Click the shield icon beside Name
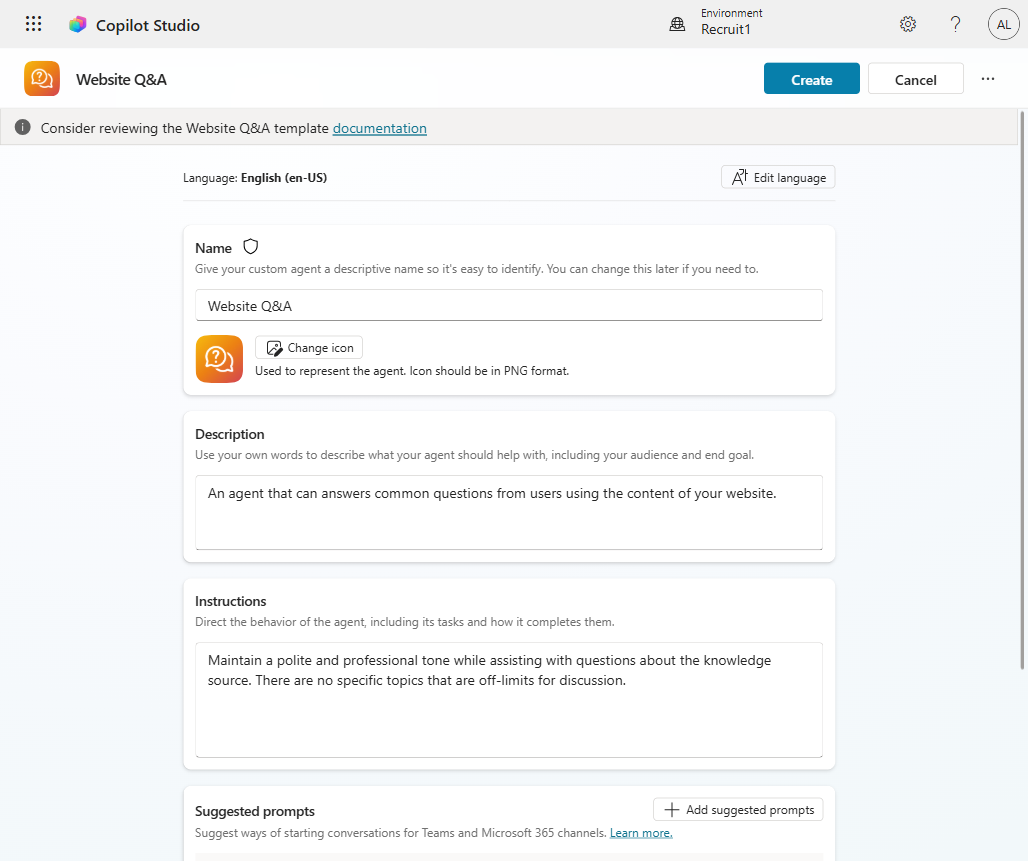1028x861 pixels. 250,247
